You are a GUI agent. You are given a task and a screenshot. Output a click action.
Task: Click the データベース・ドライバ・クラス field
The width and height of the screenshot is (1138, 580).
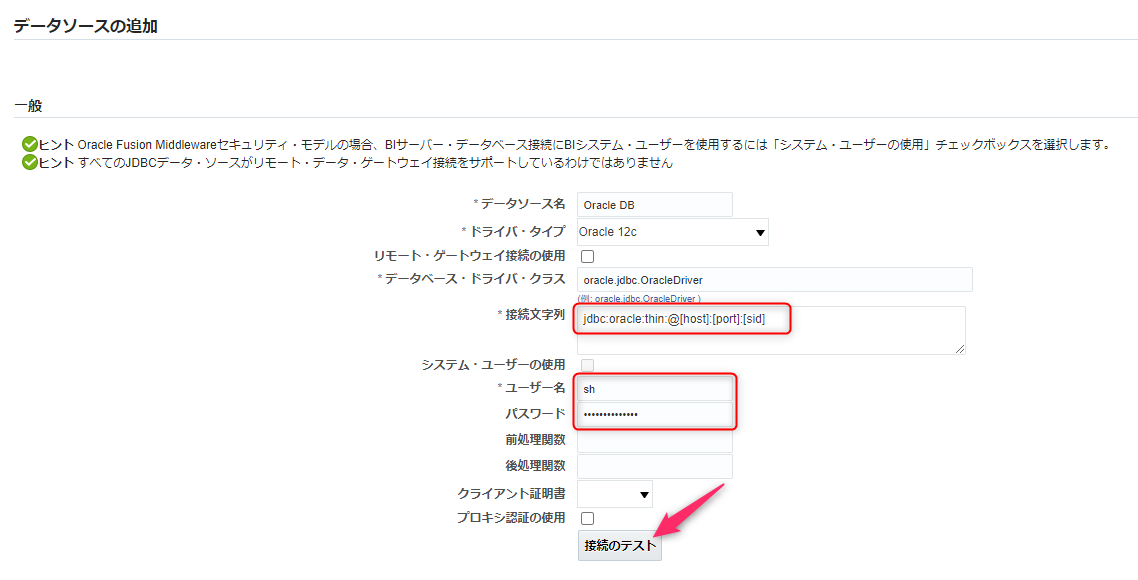(x=774, y=279)
